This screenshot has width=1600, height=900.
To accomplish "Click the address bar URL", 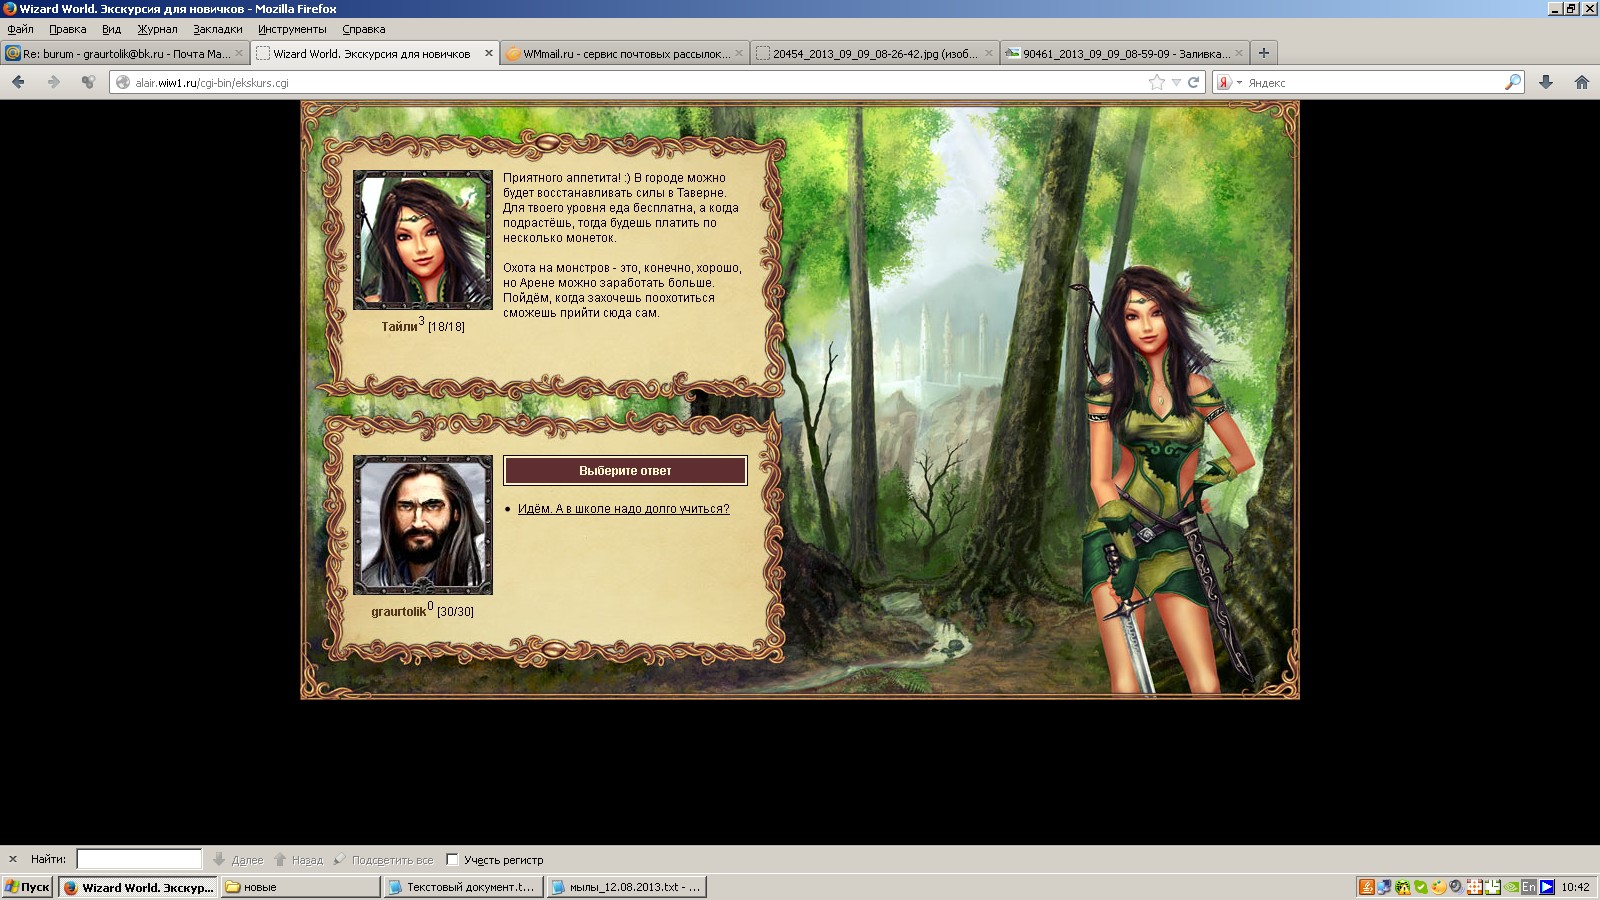I will (x=212, y=83).
